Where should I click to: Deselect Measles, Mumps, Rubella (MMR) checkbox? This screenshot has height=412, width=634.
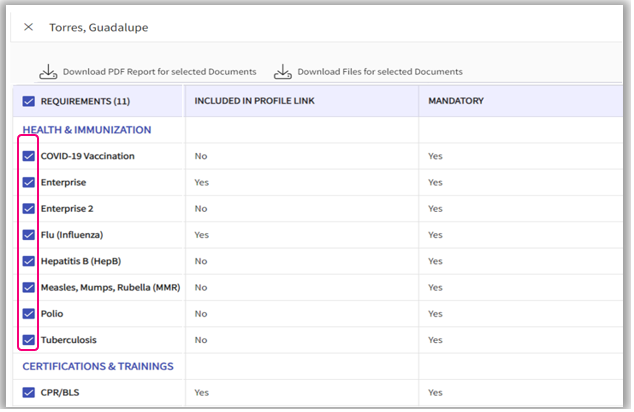click(28, 287)
